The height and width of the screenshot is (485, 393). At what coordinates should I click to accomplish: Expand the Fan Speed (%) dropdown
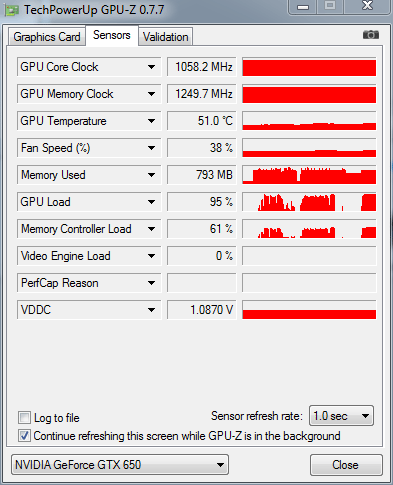coord(151,148)
